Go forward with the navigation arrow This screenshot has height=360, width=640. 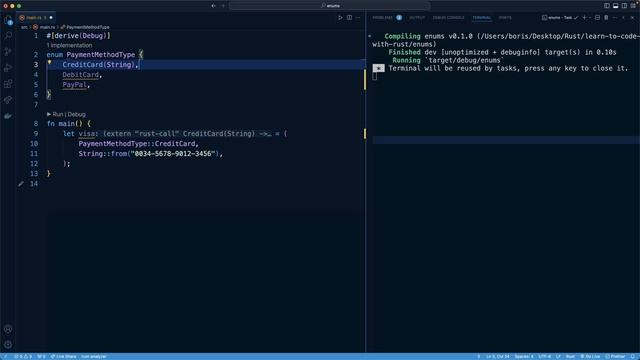click(223, 6)
